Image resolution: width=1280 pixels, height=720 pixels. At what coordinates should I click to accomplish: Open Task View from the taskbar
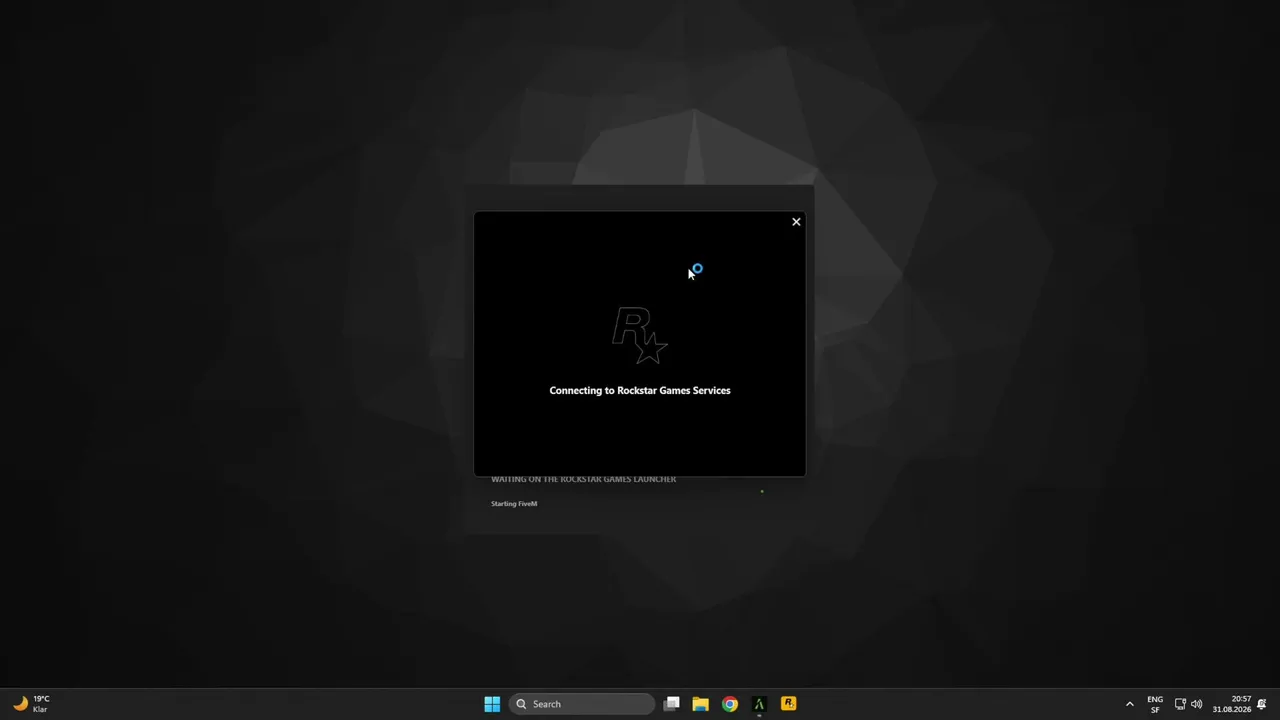[672, 704]
